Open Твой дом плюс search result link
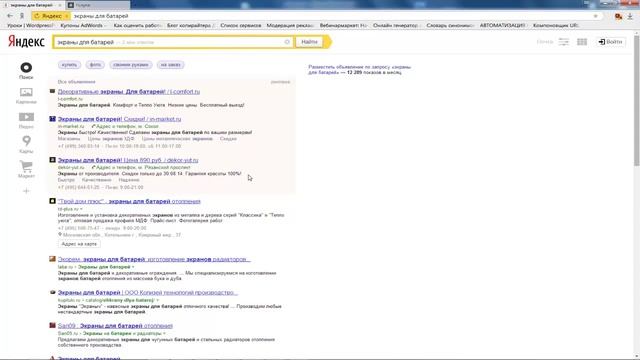Image resolution: width=640 pixels, height=360 pixels. [x=129, y=201]
